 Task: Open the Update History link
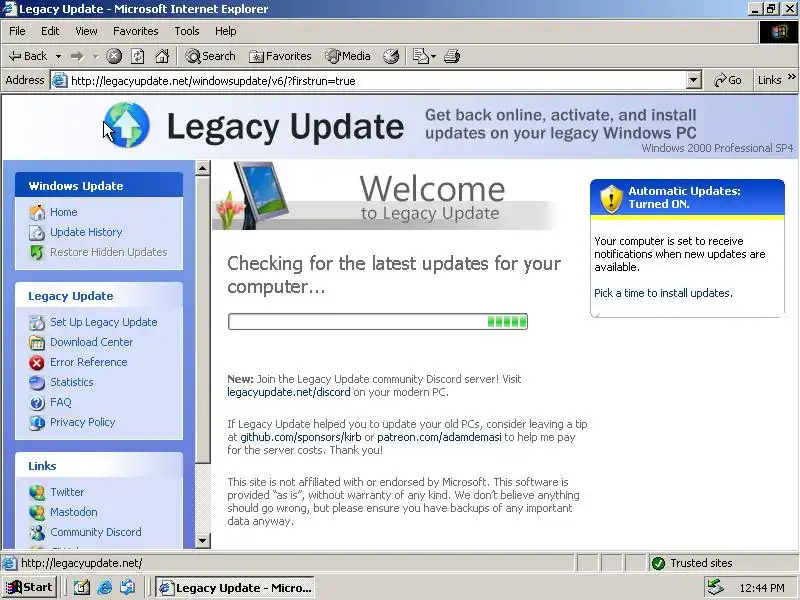pyautogui.click(x=86, y=232)
